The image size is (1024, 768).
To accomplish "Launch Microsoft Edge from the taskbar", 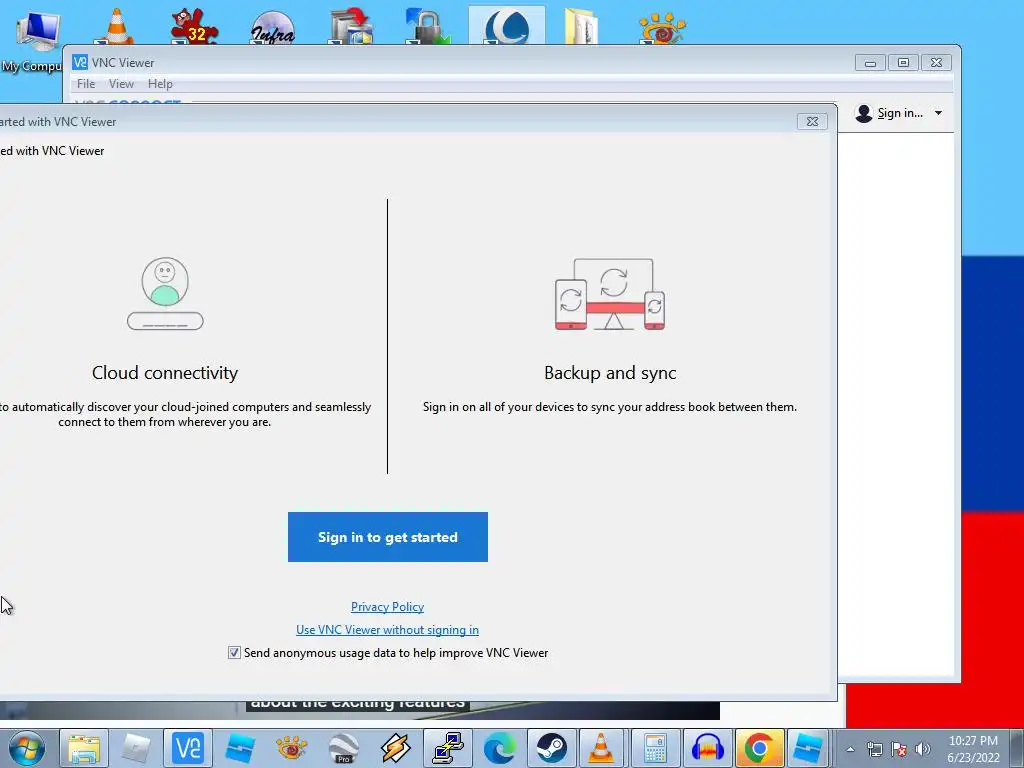I will 500,748.
